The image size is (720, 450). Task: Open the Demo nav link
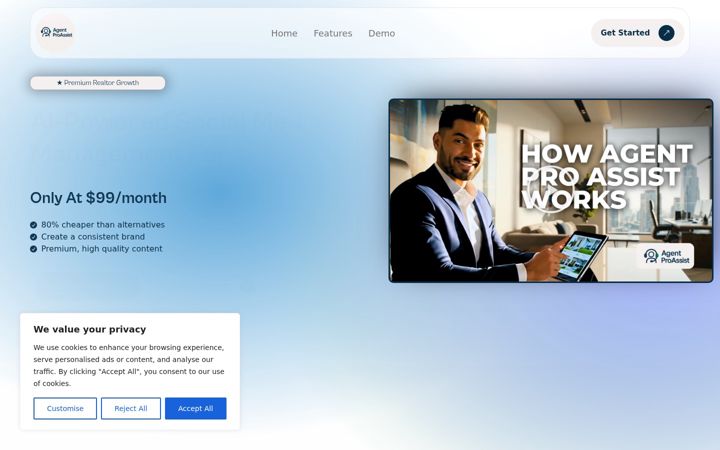[382, 34]
